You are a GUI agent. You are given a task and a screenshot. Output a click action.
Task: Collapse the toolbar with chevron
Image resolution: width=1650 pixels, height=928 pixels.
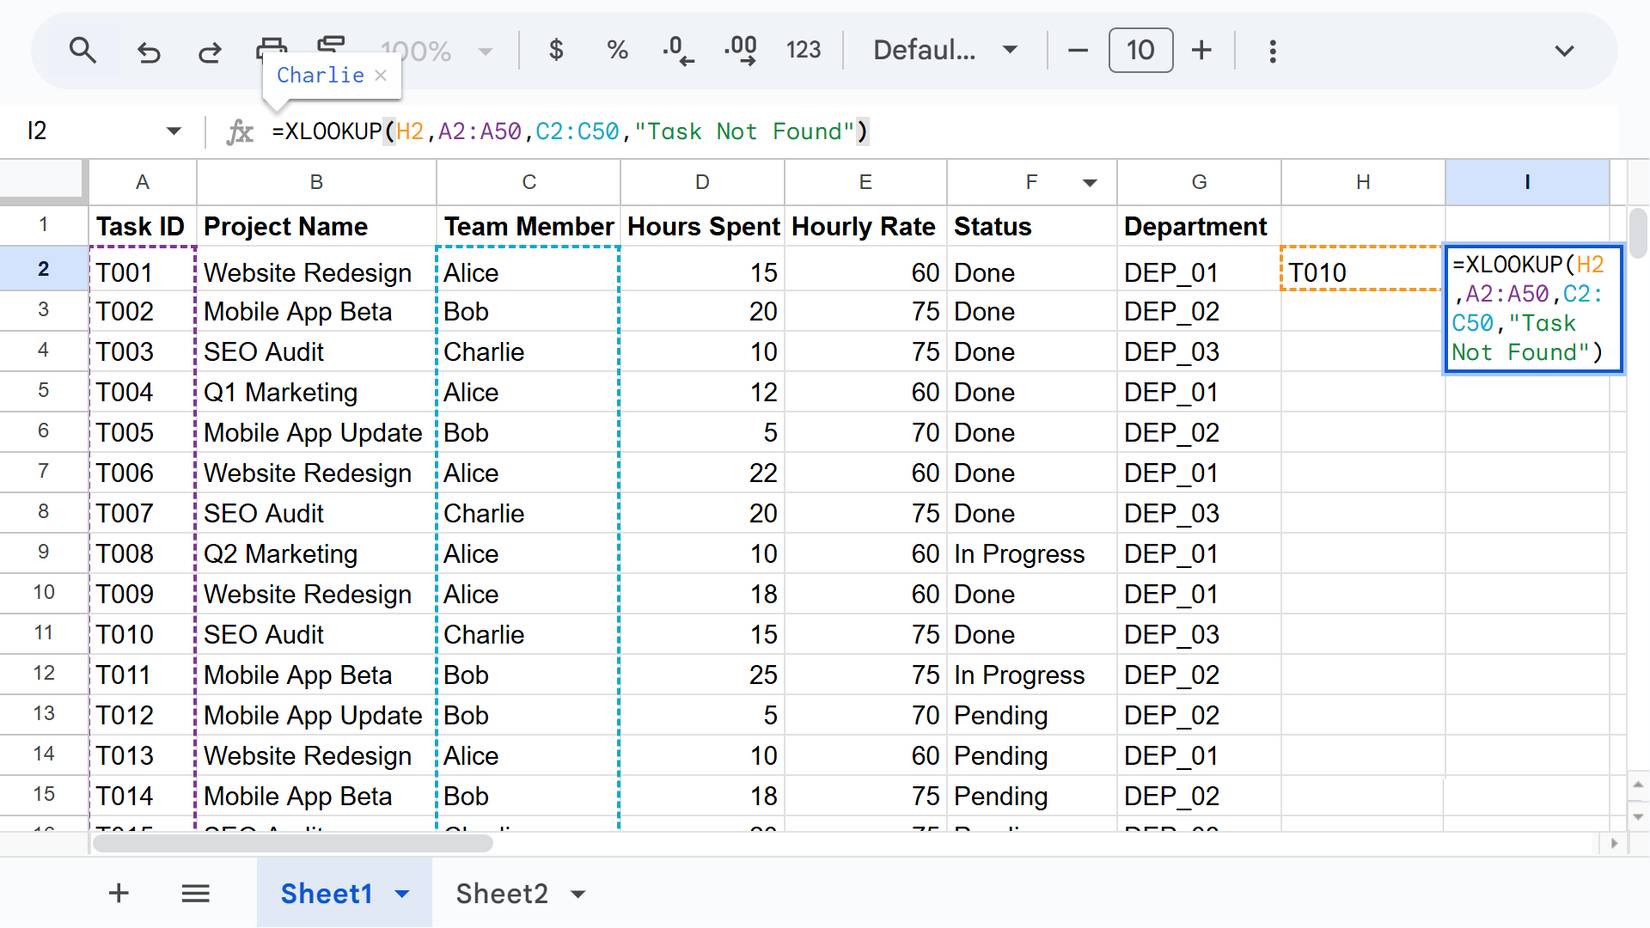[x=1564, y=51]
